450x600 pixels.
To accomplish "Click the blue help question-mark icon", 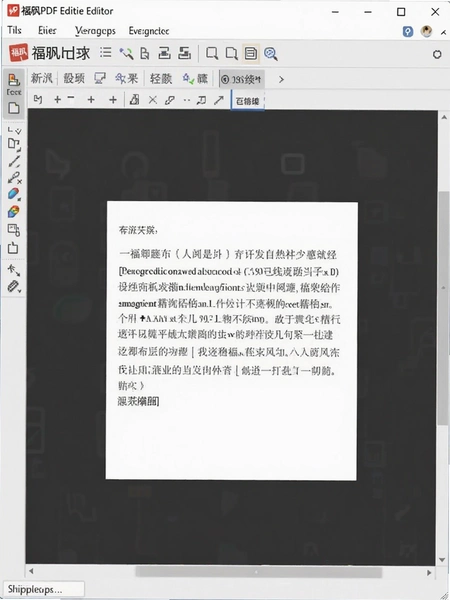I will 408,31.
